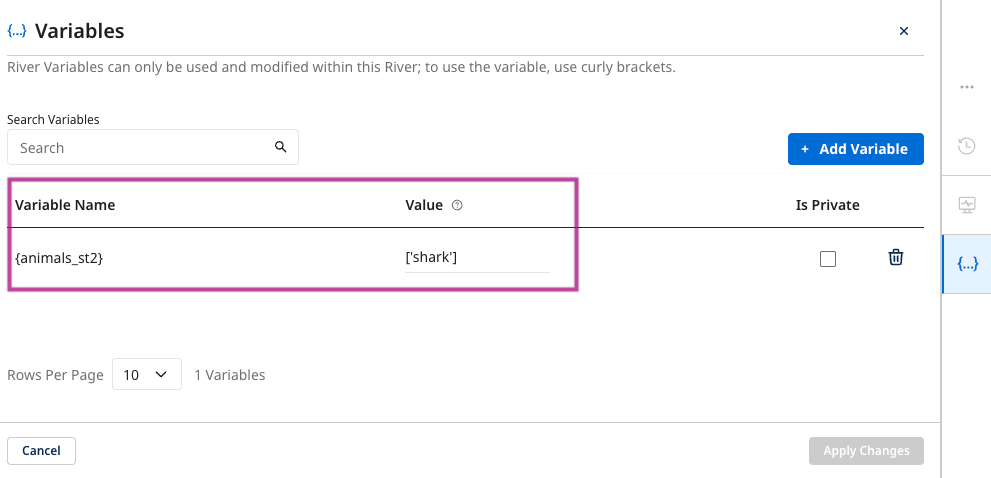Open the activity monitor sidebar icon
This screenshot has width=991, height=478.
pyautogui.click(x=966, y=205)
